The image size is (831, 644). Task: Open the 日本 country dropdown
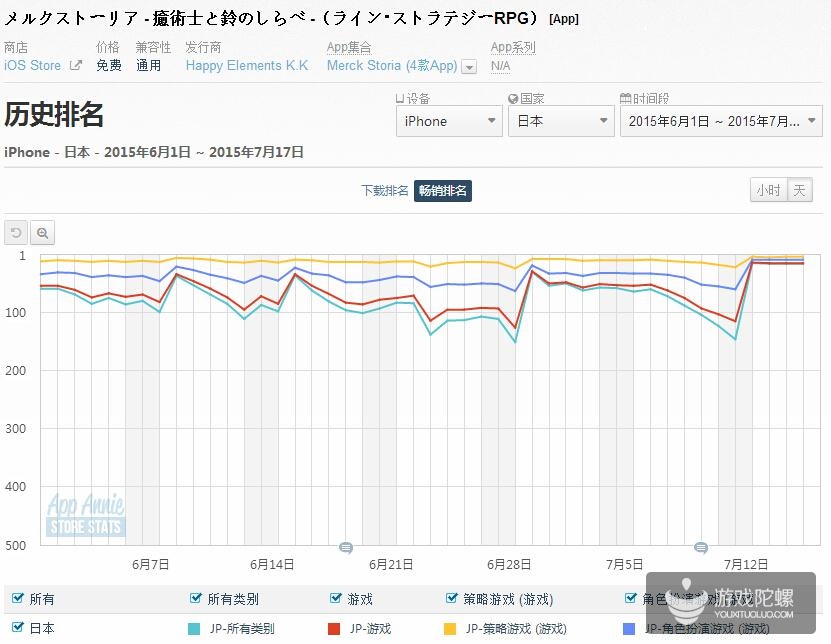[560, 121]
